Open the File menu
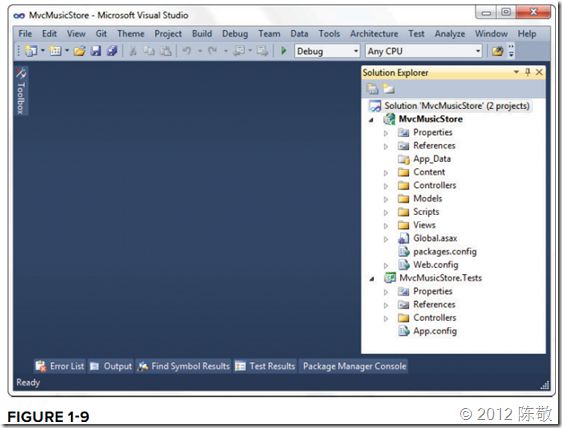 click(x=25, y=34)
